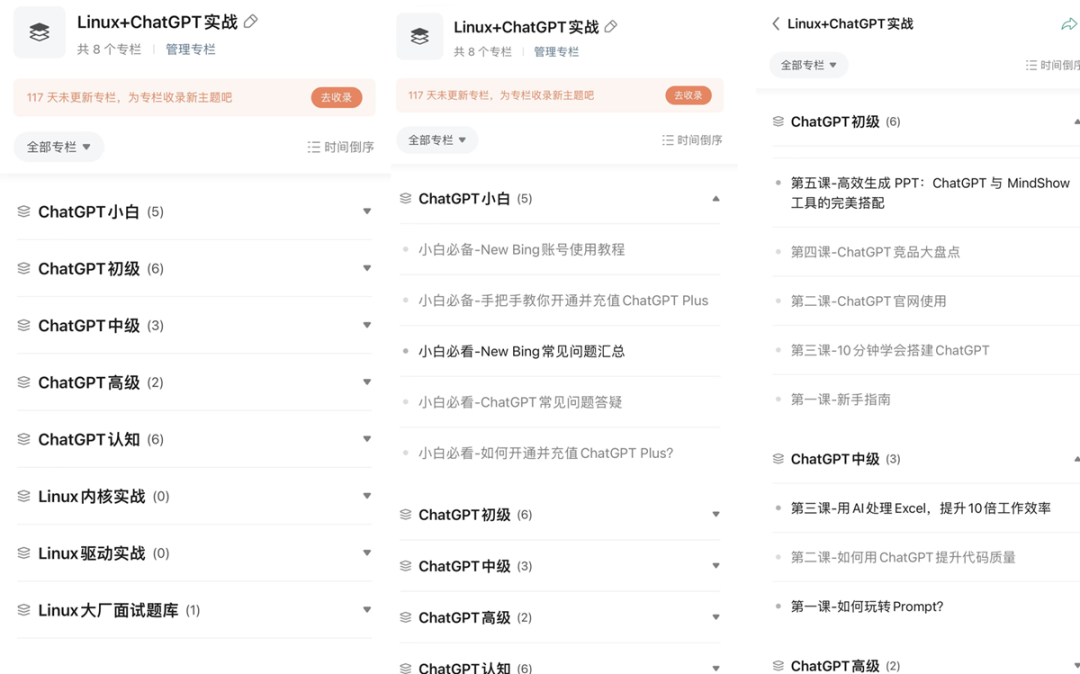This screenshot has height=674, width=1080.
Task: Click the stacked layers avatar in left panel
Action: coord(39,32)
